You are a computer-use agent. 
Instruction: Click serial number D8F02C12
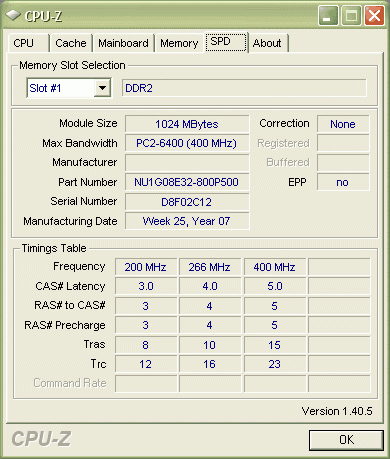(x=187, y=202)
